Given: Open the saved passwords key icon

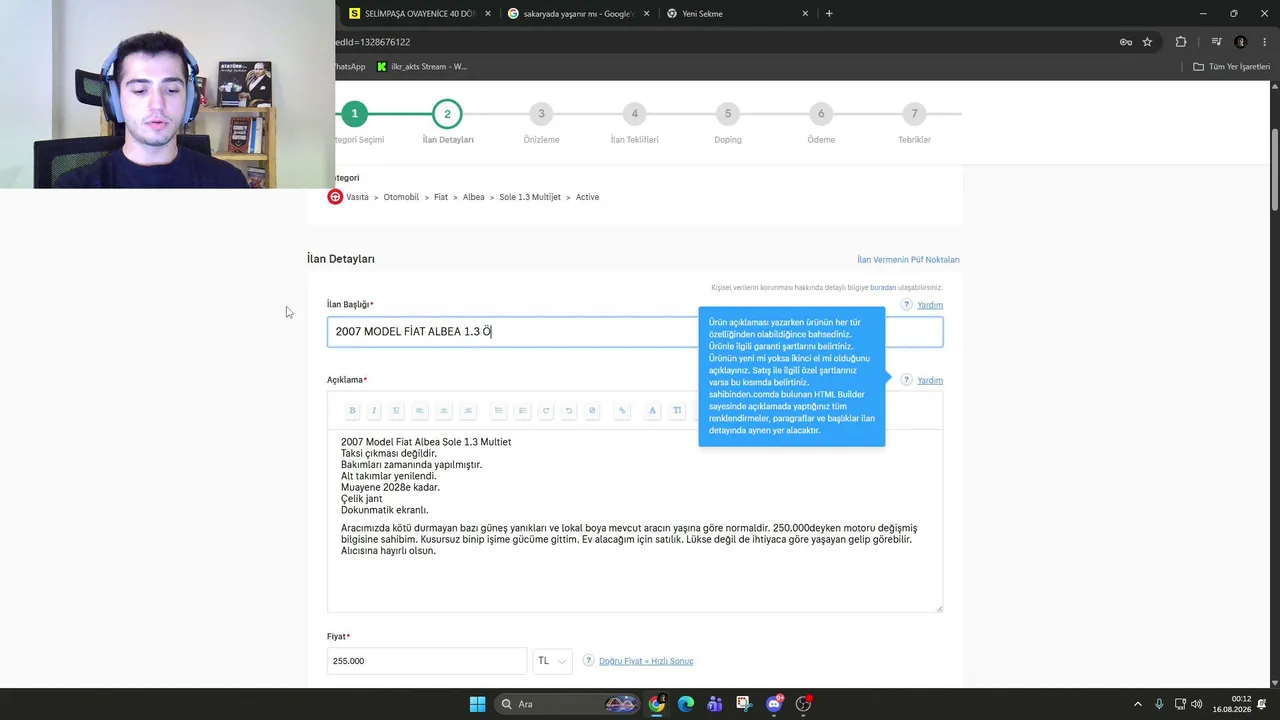Looking at the screenshot, I should point(1126,42).
